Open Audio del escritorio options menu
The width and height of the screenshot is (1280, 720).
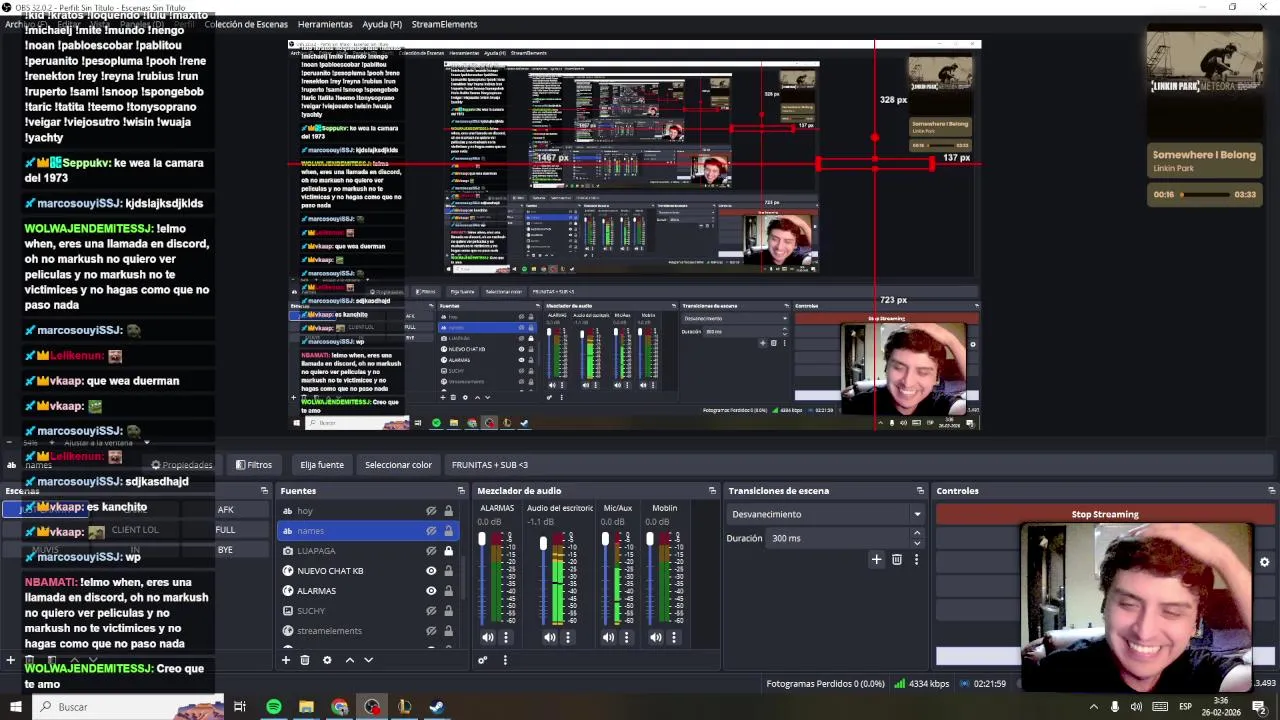click(x=568, y=637)
